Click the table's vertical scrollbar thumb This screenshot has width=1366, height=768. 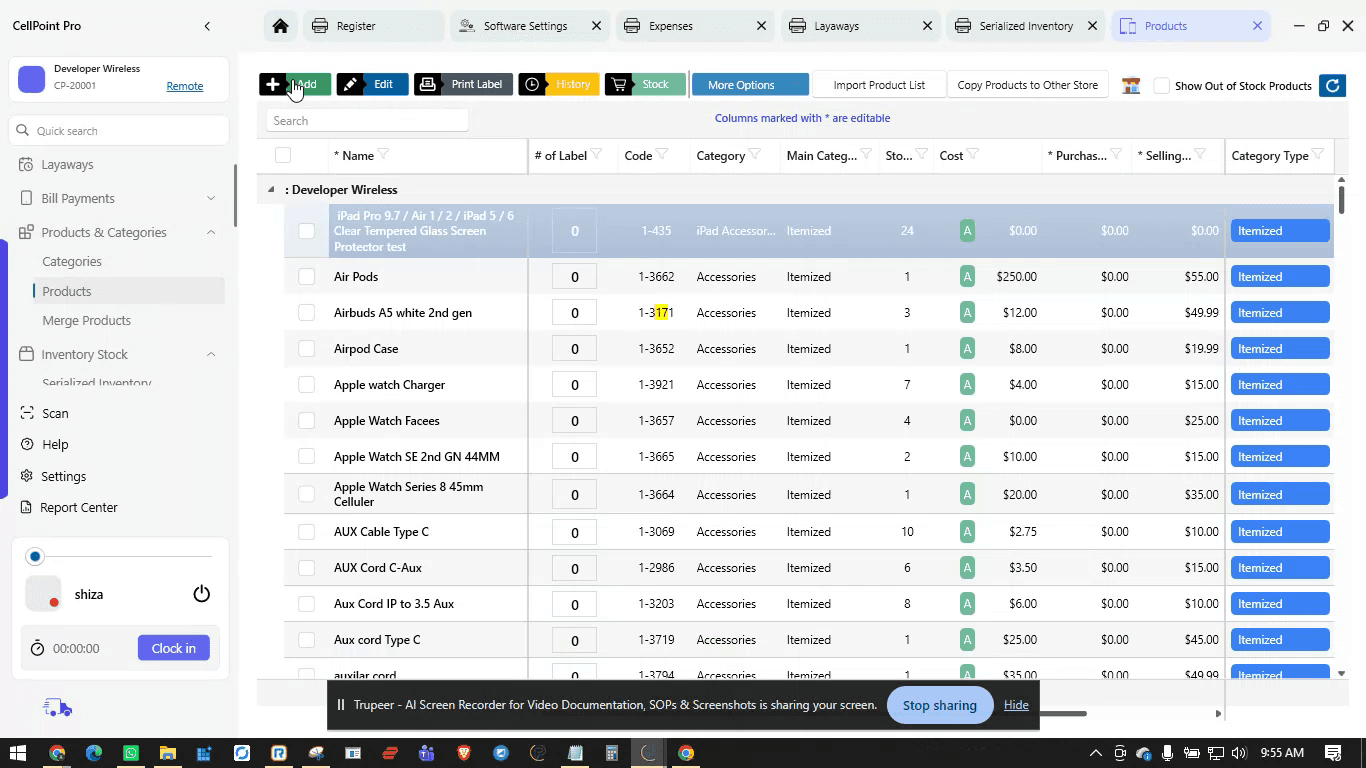[1341, 198]
